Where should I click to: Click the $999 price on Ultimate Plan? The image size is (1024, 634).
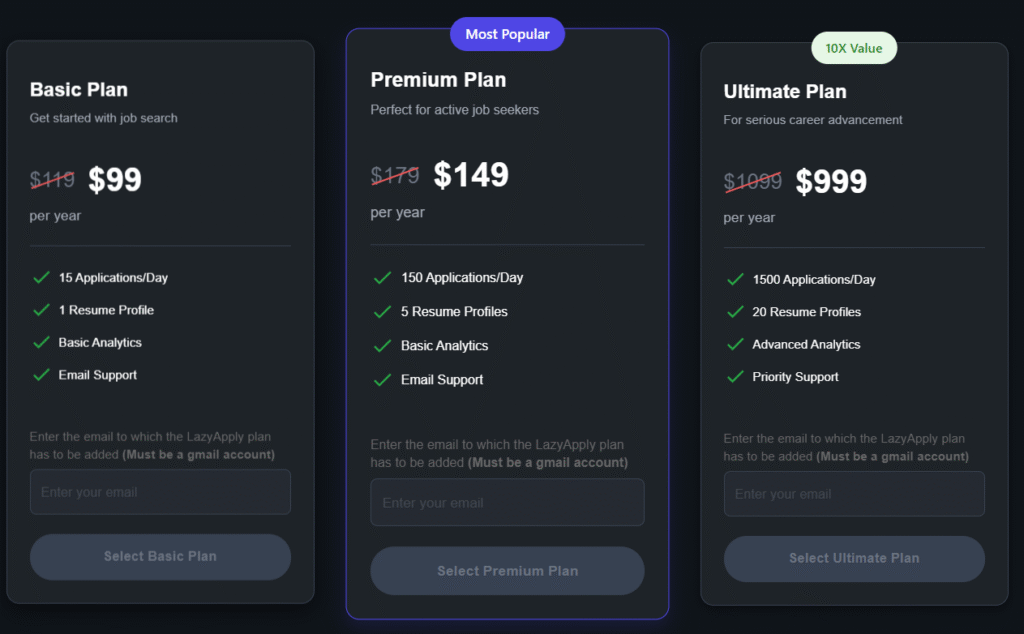click(x=832, y=181)
